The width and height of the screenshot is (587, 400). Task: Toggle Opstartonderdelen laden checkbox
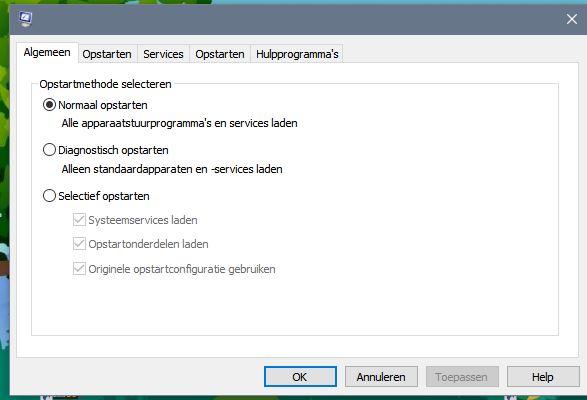79,244
